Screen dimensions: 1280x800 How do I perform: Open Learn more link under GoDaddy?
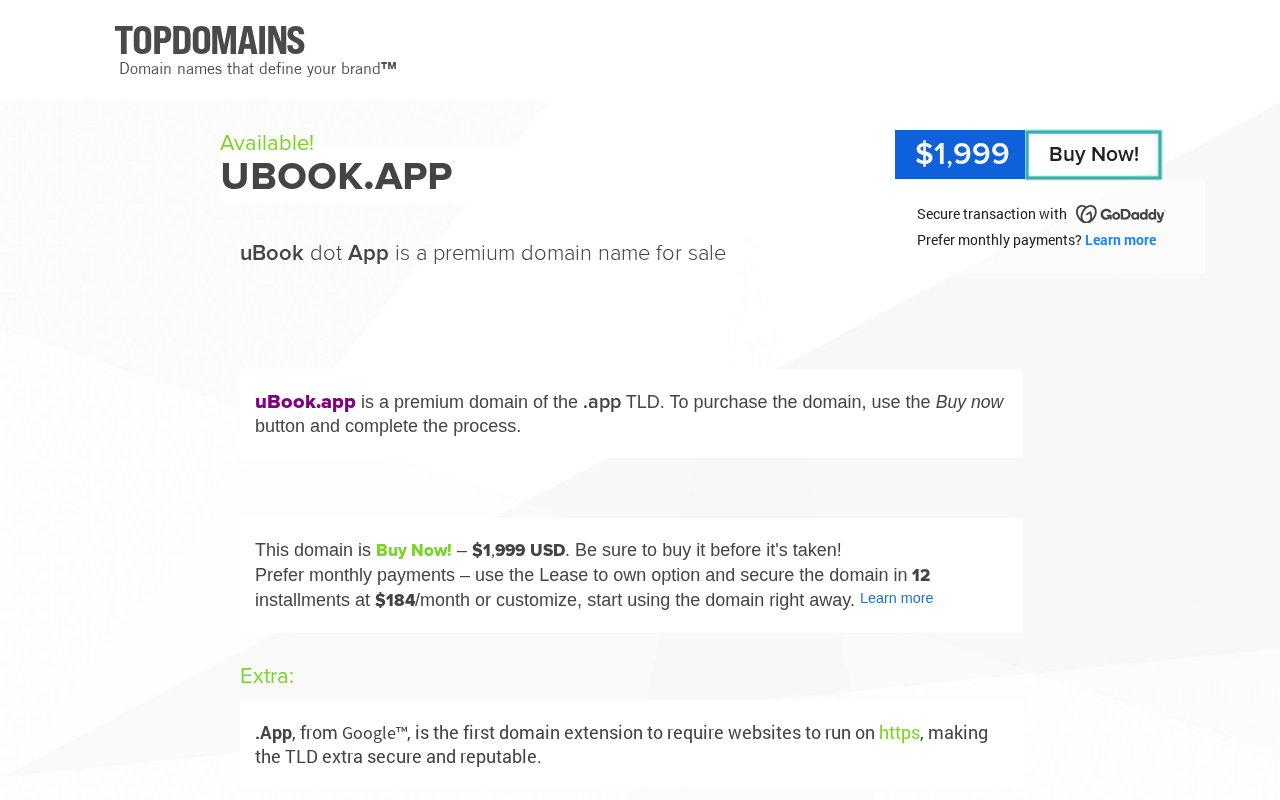point(1120,240)
